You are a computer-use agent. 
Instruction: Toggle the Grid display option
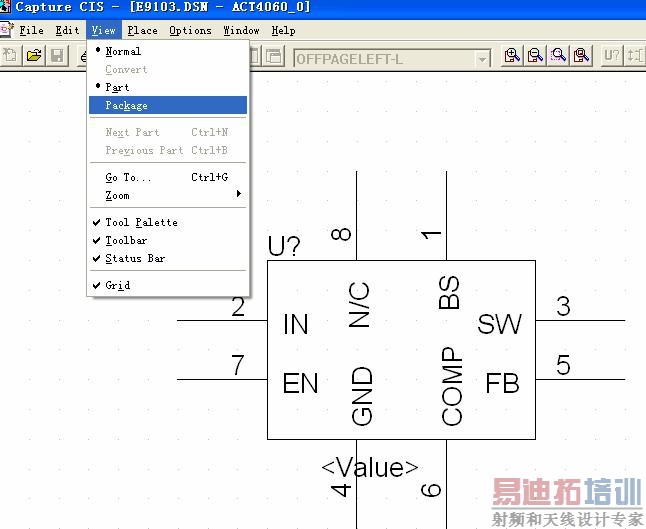pos(168,285)
